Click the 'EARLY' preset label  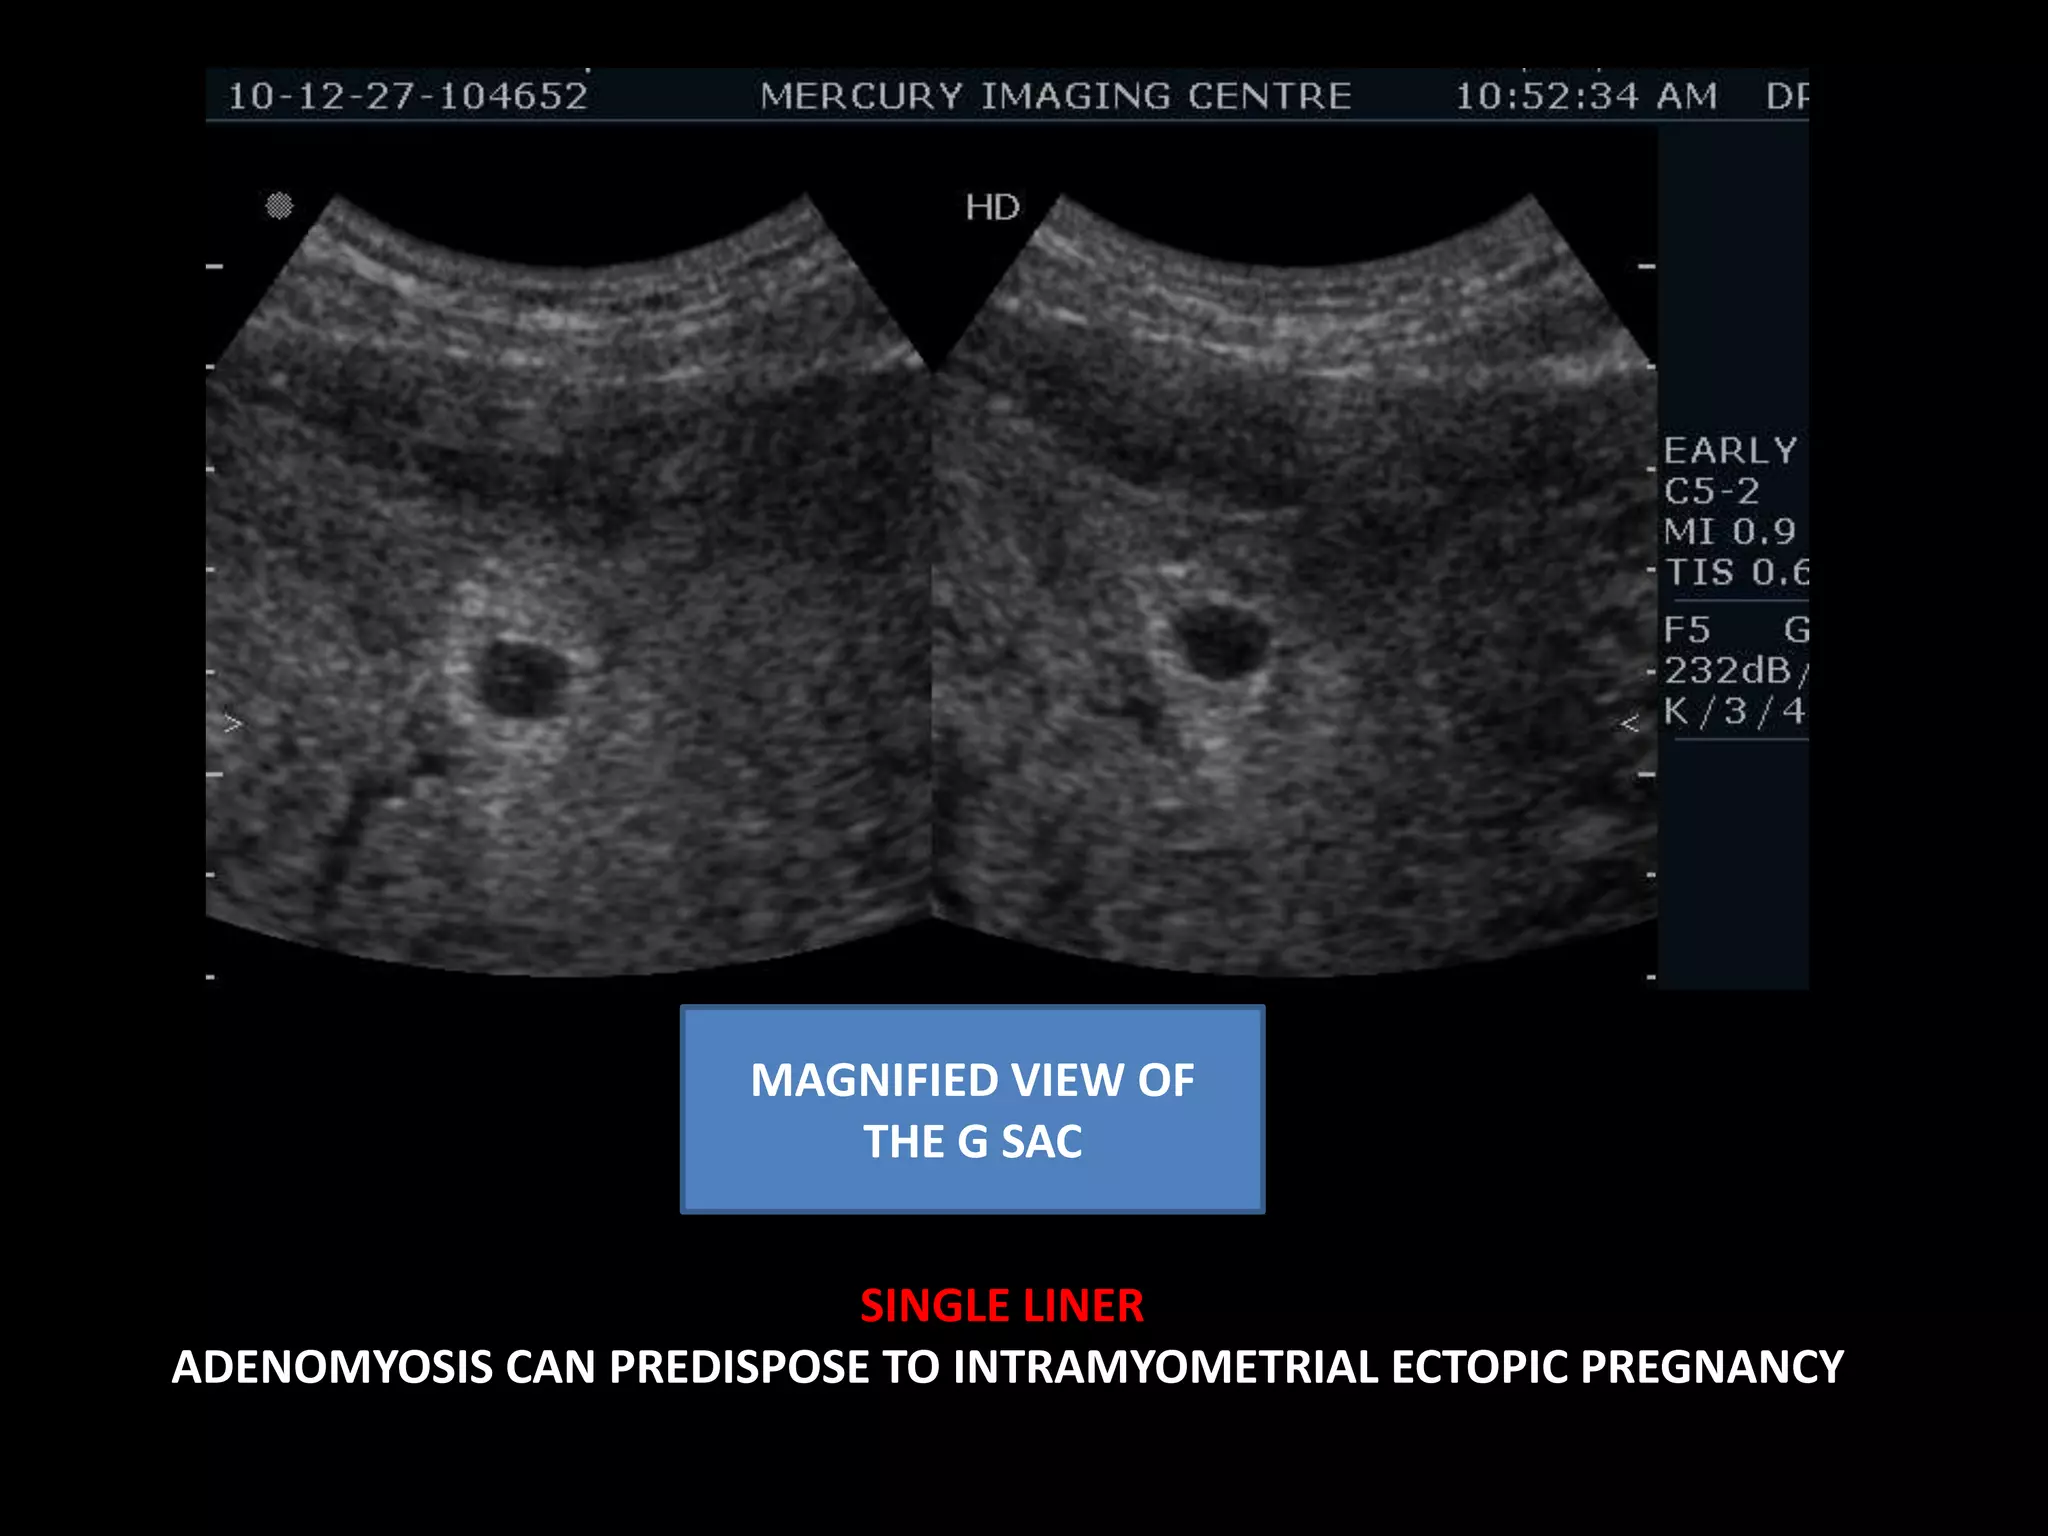pos(1730,450)
